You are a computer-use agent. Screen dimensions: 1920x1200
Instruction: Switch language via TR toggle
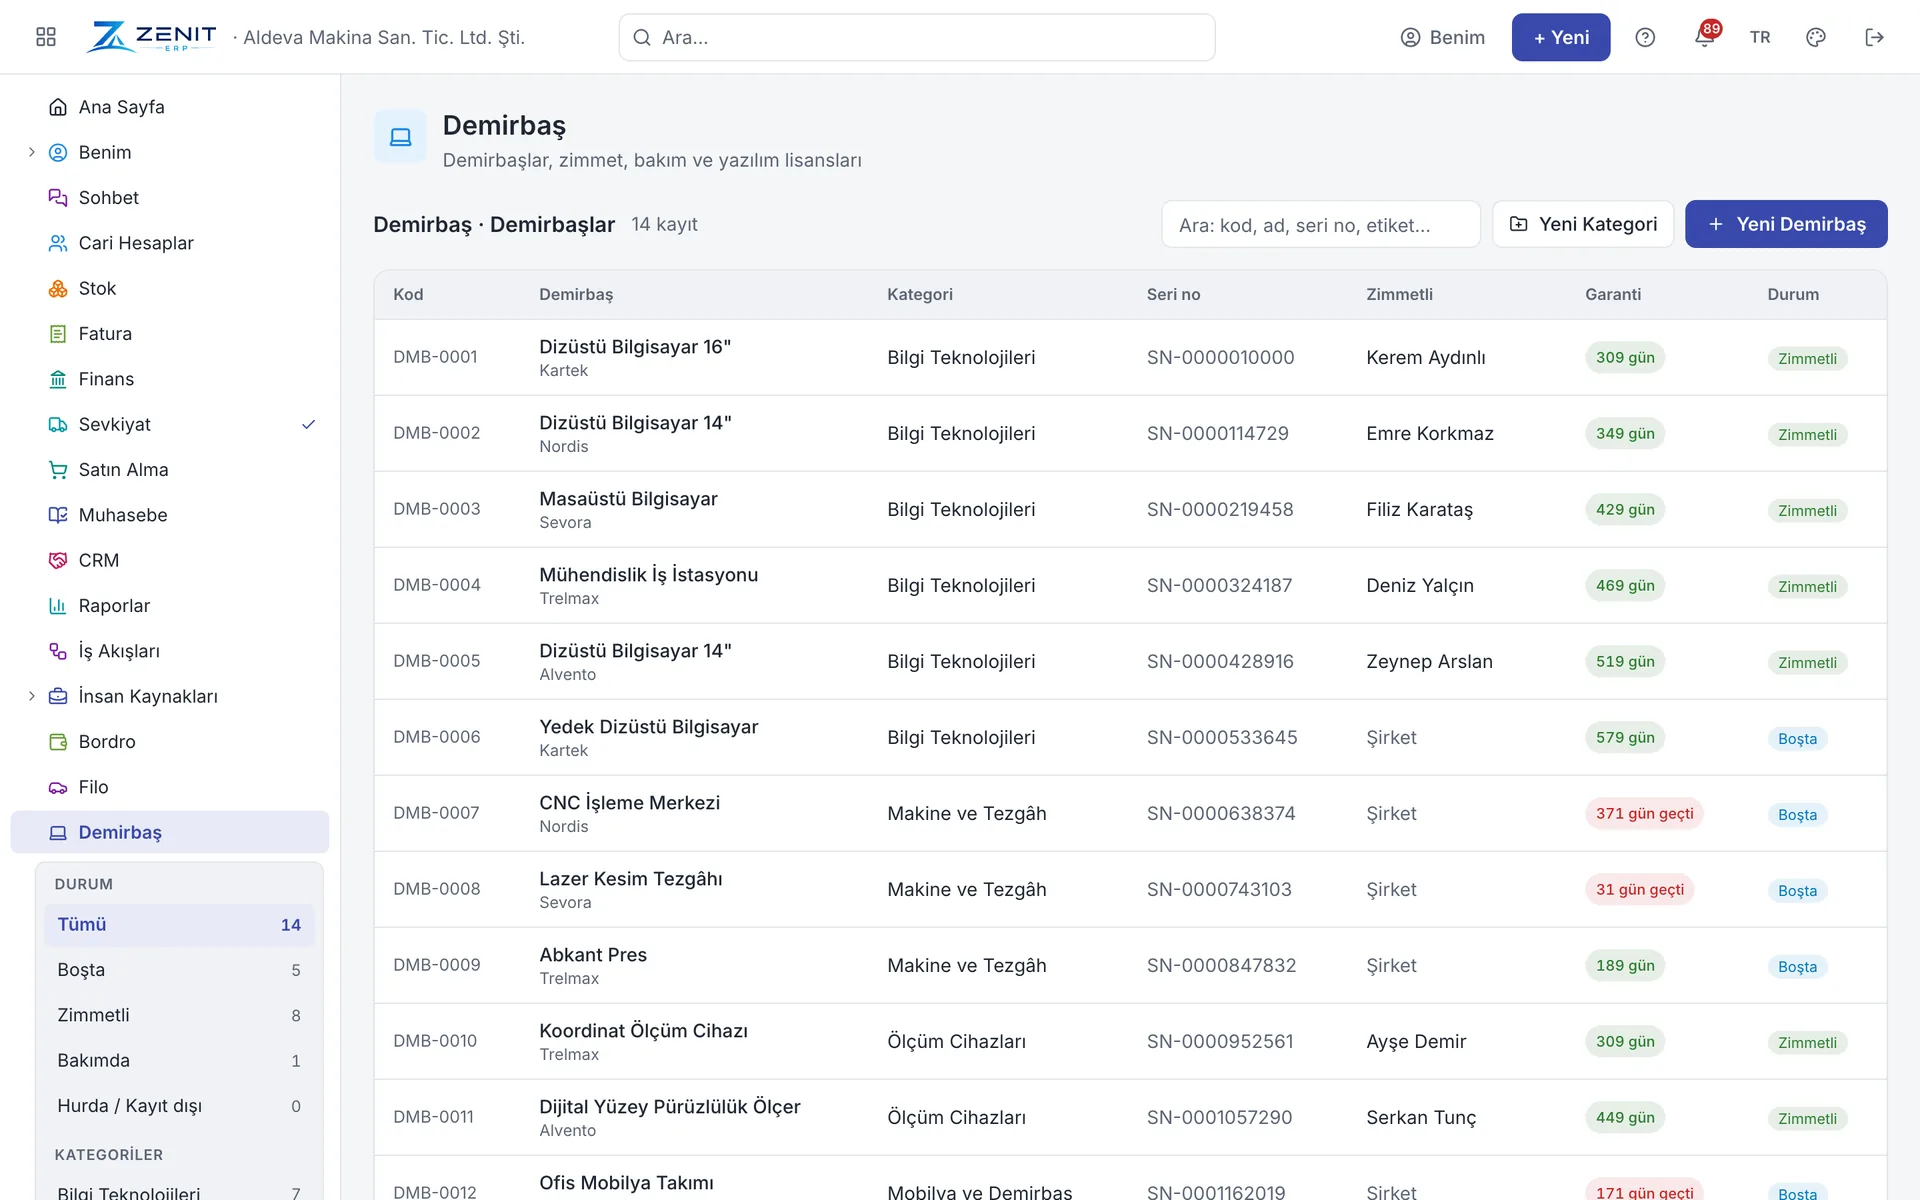[1760, 37]
